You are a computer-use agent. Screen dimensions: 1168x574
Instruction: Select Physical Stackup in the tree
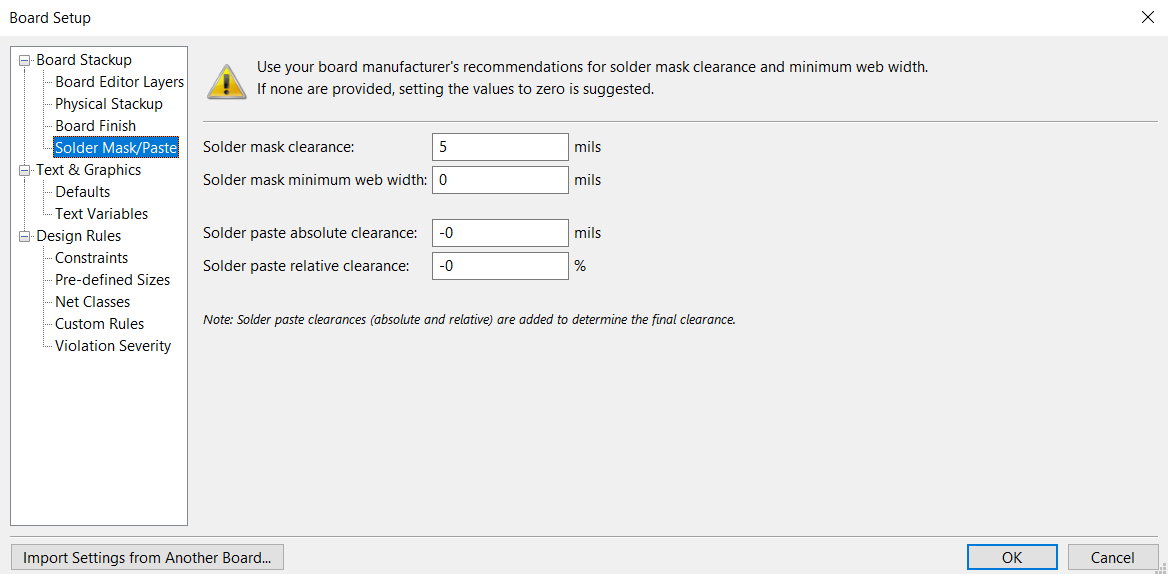point(109,104)
